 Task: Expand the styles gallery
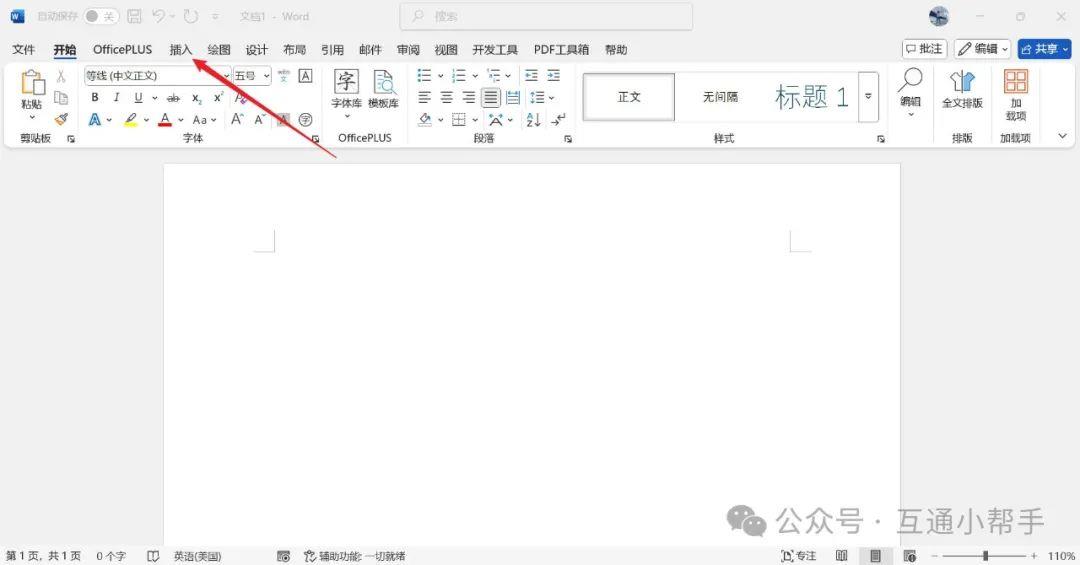click(869, 97)
